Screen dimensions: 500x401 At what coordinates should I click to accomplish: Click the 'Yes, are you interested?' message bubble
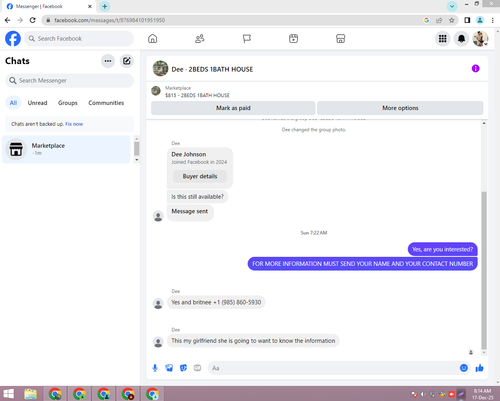click(x=442, y=249)
